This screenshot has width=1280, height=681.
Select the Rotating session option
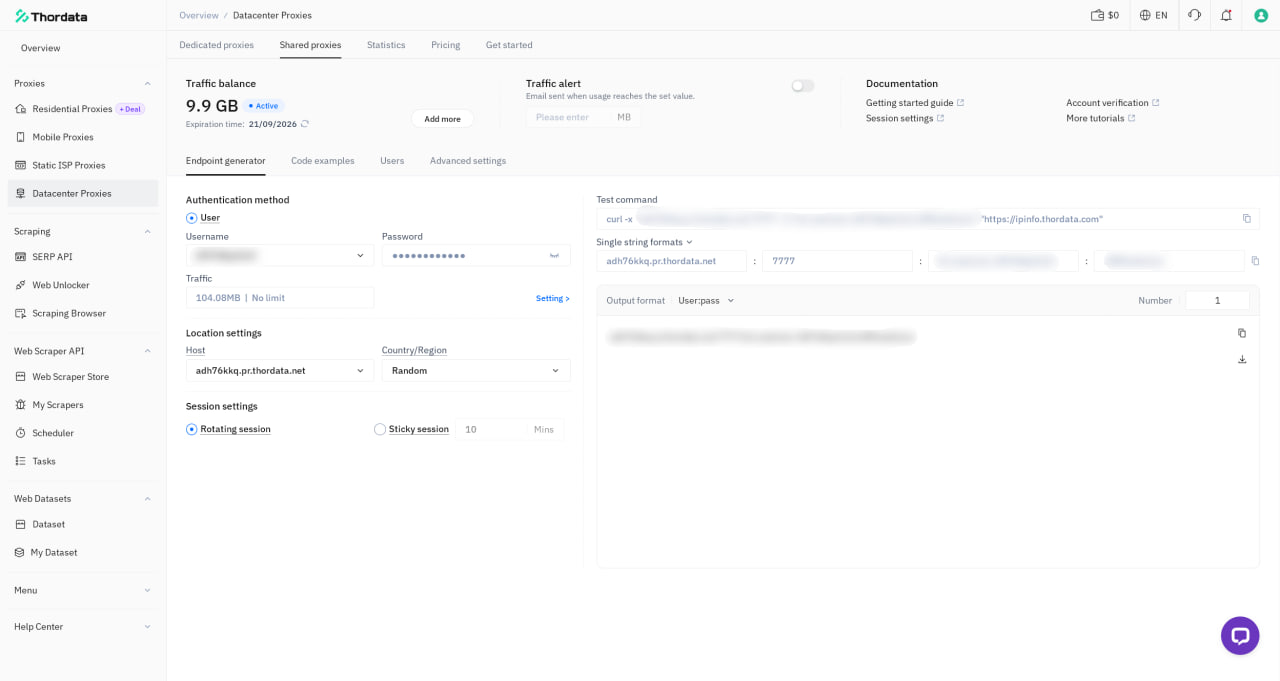(228, 429)
